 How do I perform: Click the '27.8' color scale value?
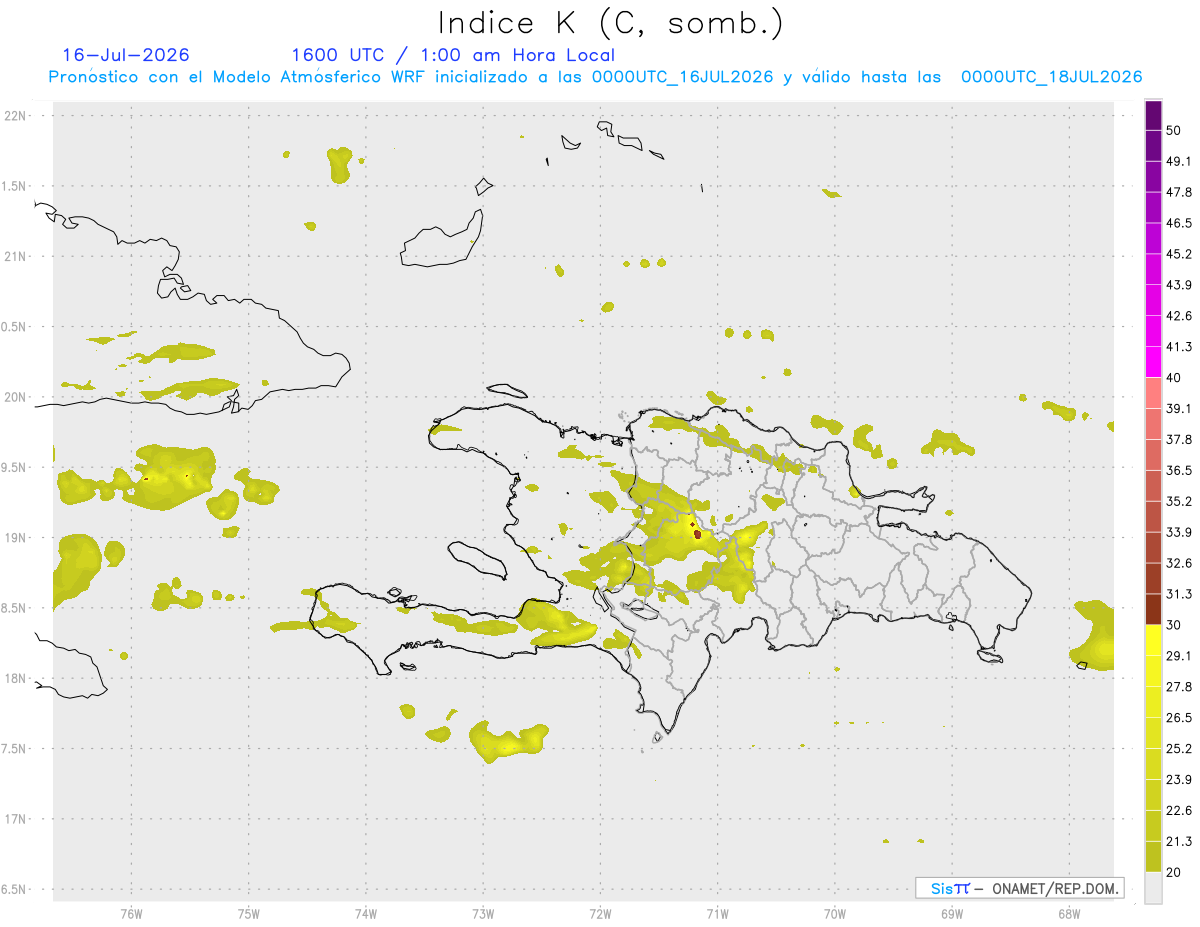pos(1178,687)
